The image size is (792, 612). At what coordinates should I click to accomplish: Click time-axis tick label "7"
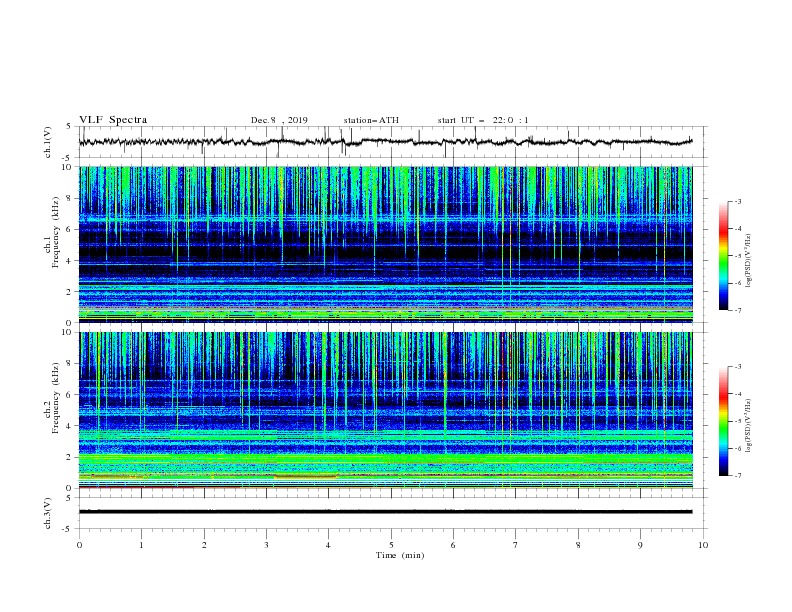(516, 545)
